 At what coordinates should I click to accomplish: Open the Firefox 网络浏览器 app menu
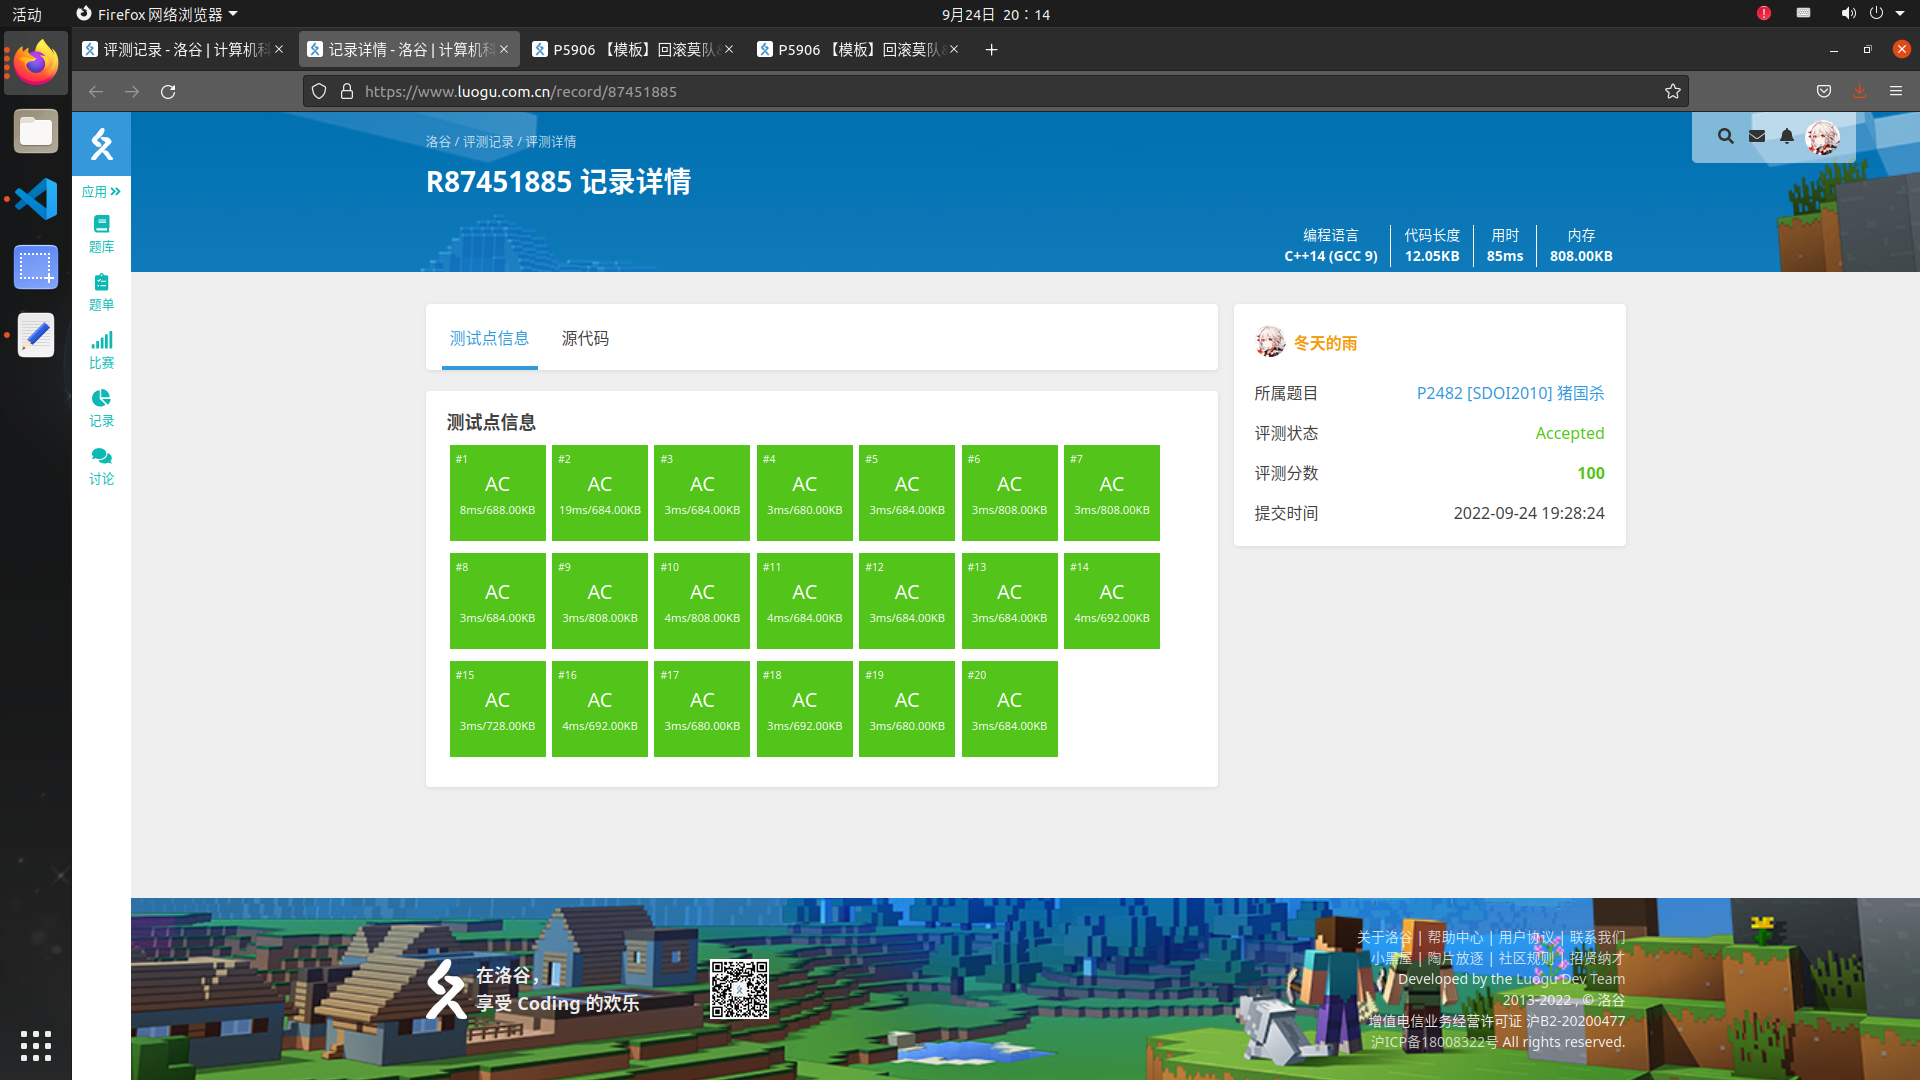tap(157, 14)
